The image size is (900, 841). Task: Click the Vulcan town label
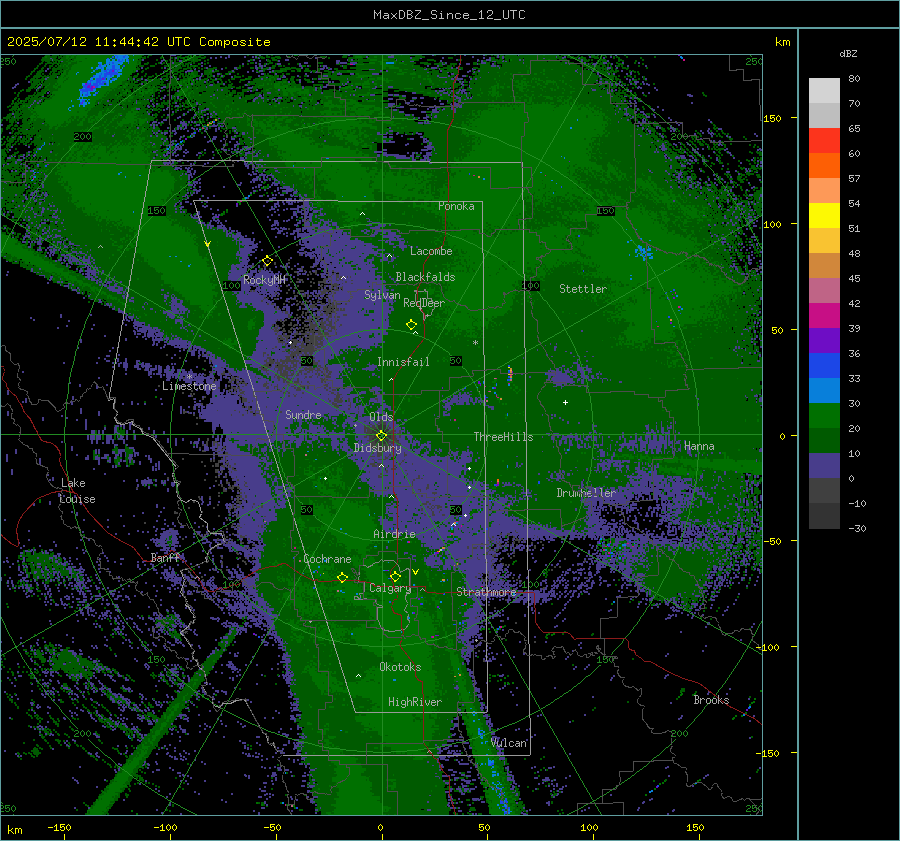[509, 743]
